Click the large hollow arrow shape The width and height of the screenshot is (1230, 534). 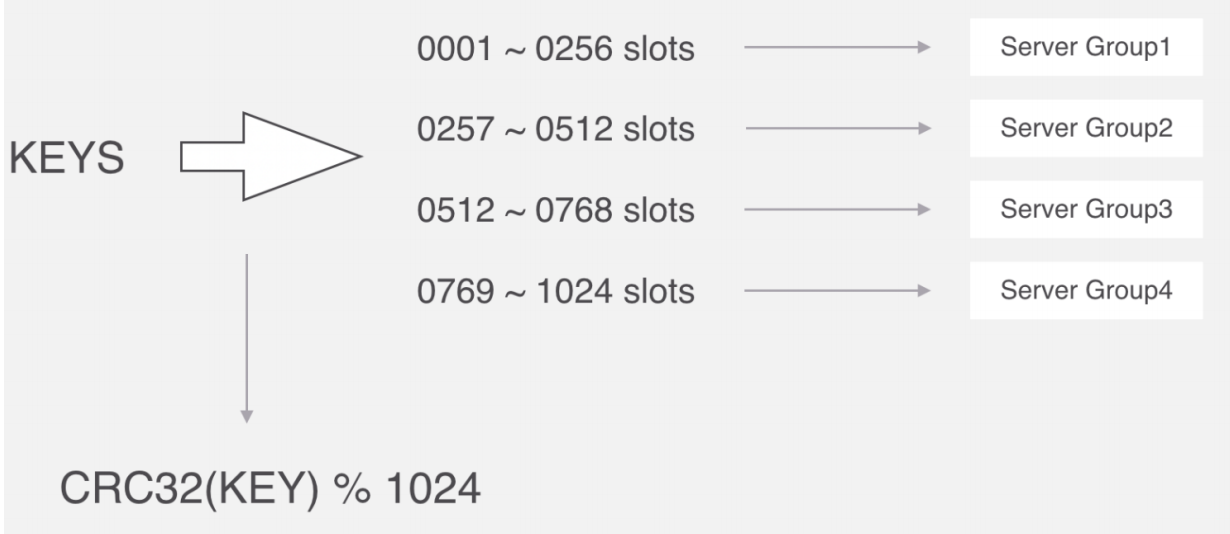pyautogui.click(x=270, y=157)
